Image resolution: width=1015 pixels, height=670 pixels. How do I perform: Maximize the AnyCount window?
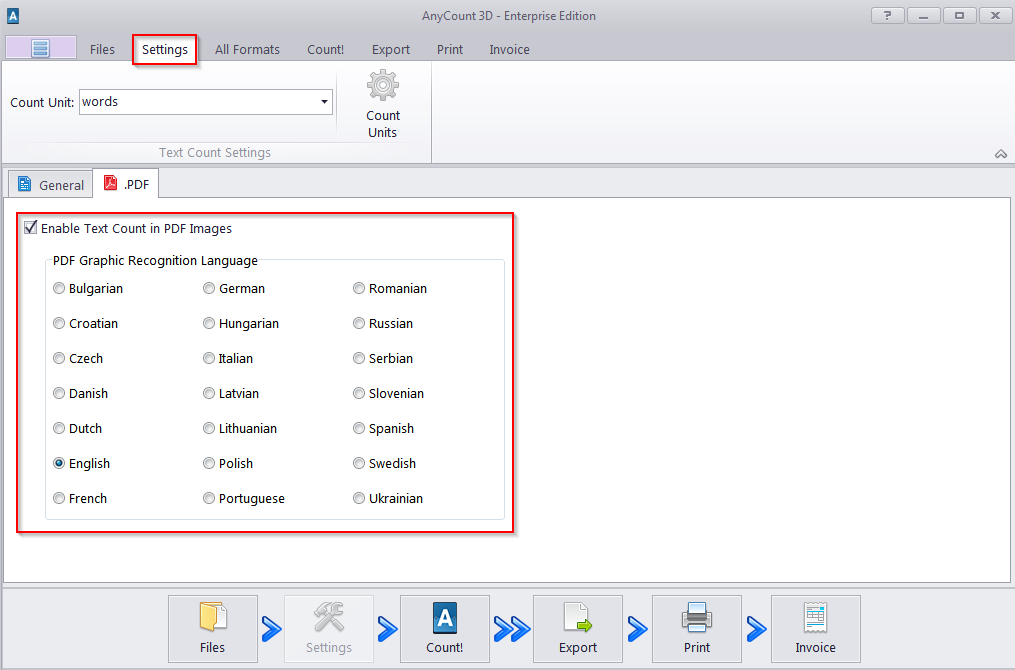(959, 16)
